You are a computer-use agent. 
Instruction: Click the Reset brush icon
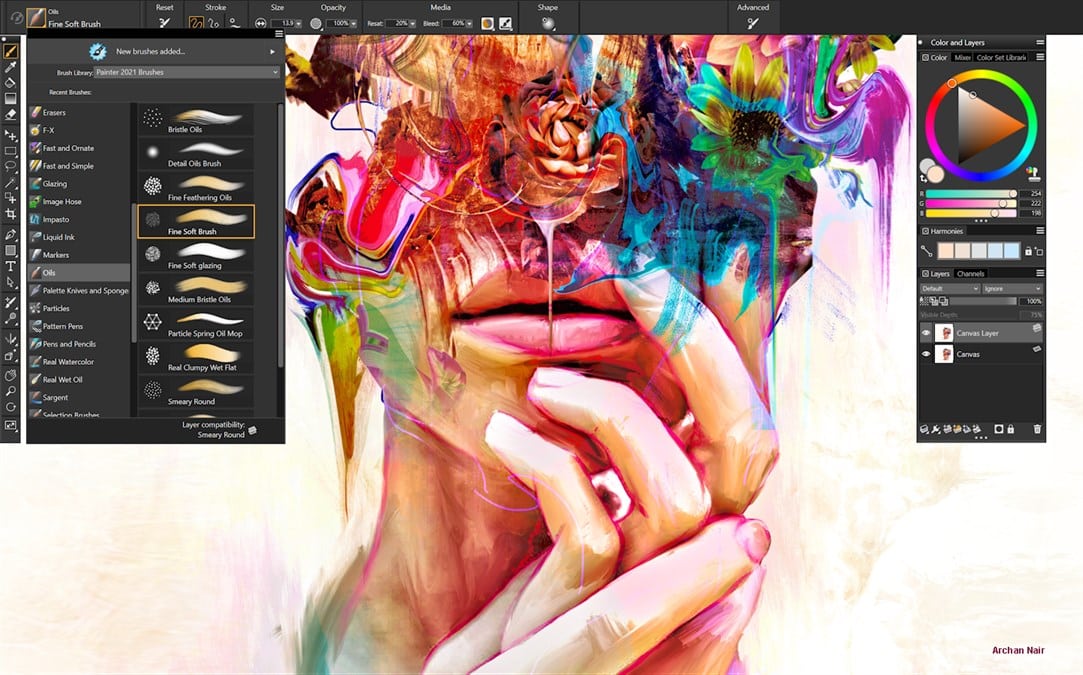(164, 23)
